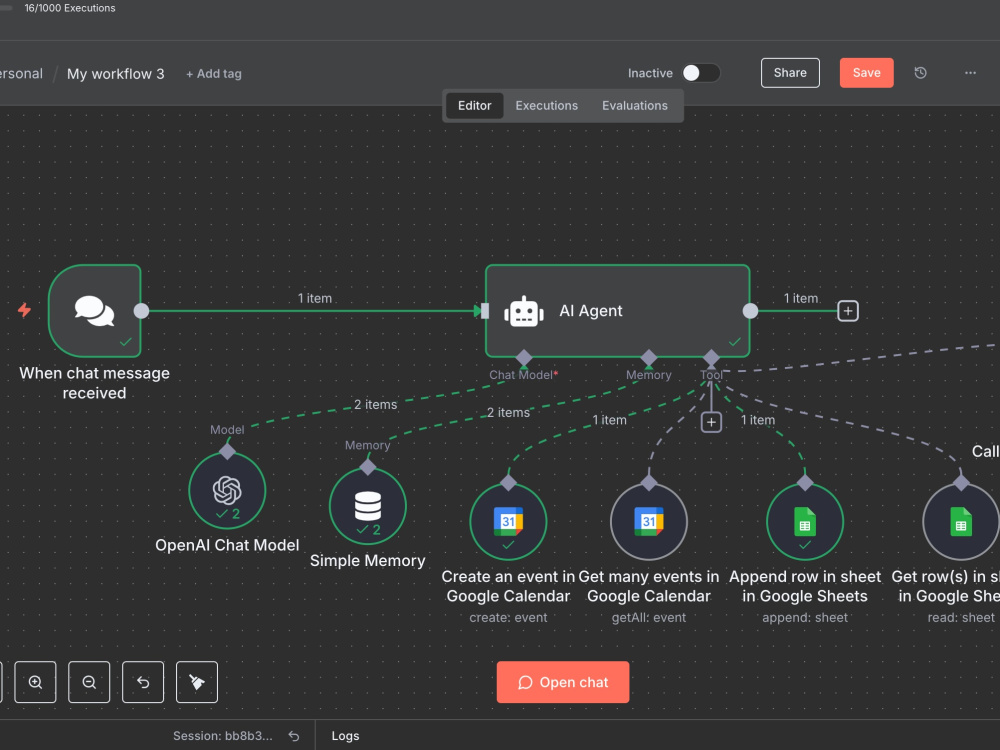Click the 'When chat message received' label
The width and height of the screenshot is (1000, 750).
point(94,383)
